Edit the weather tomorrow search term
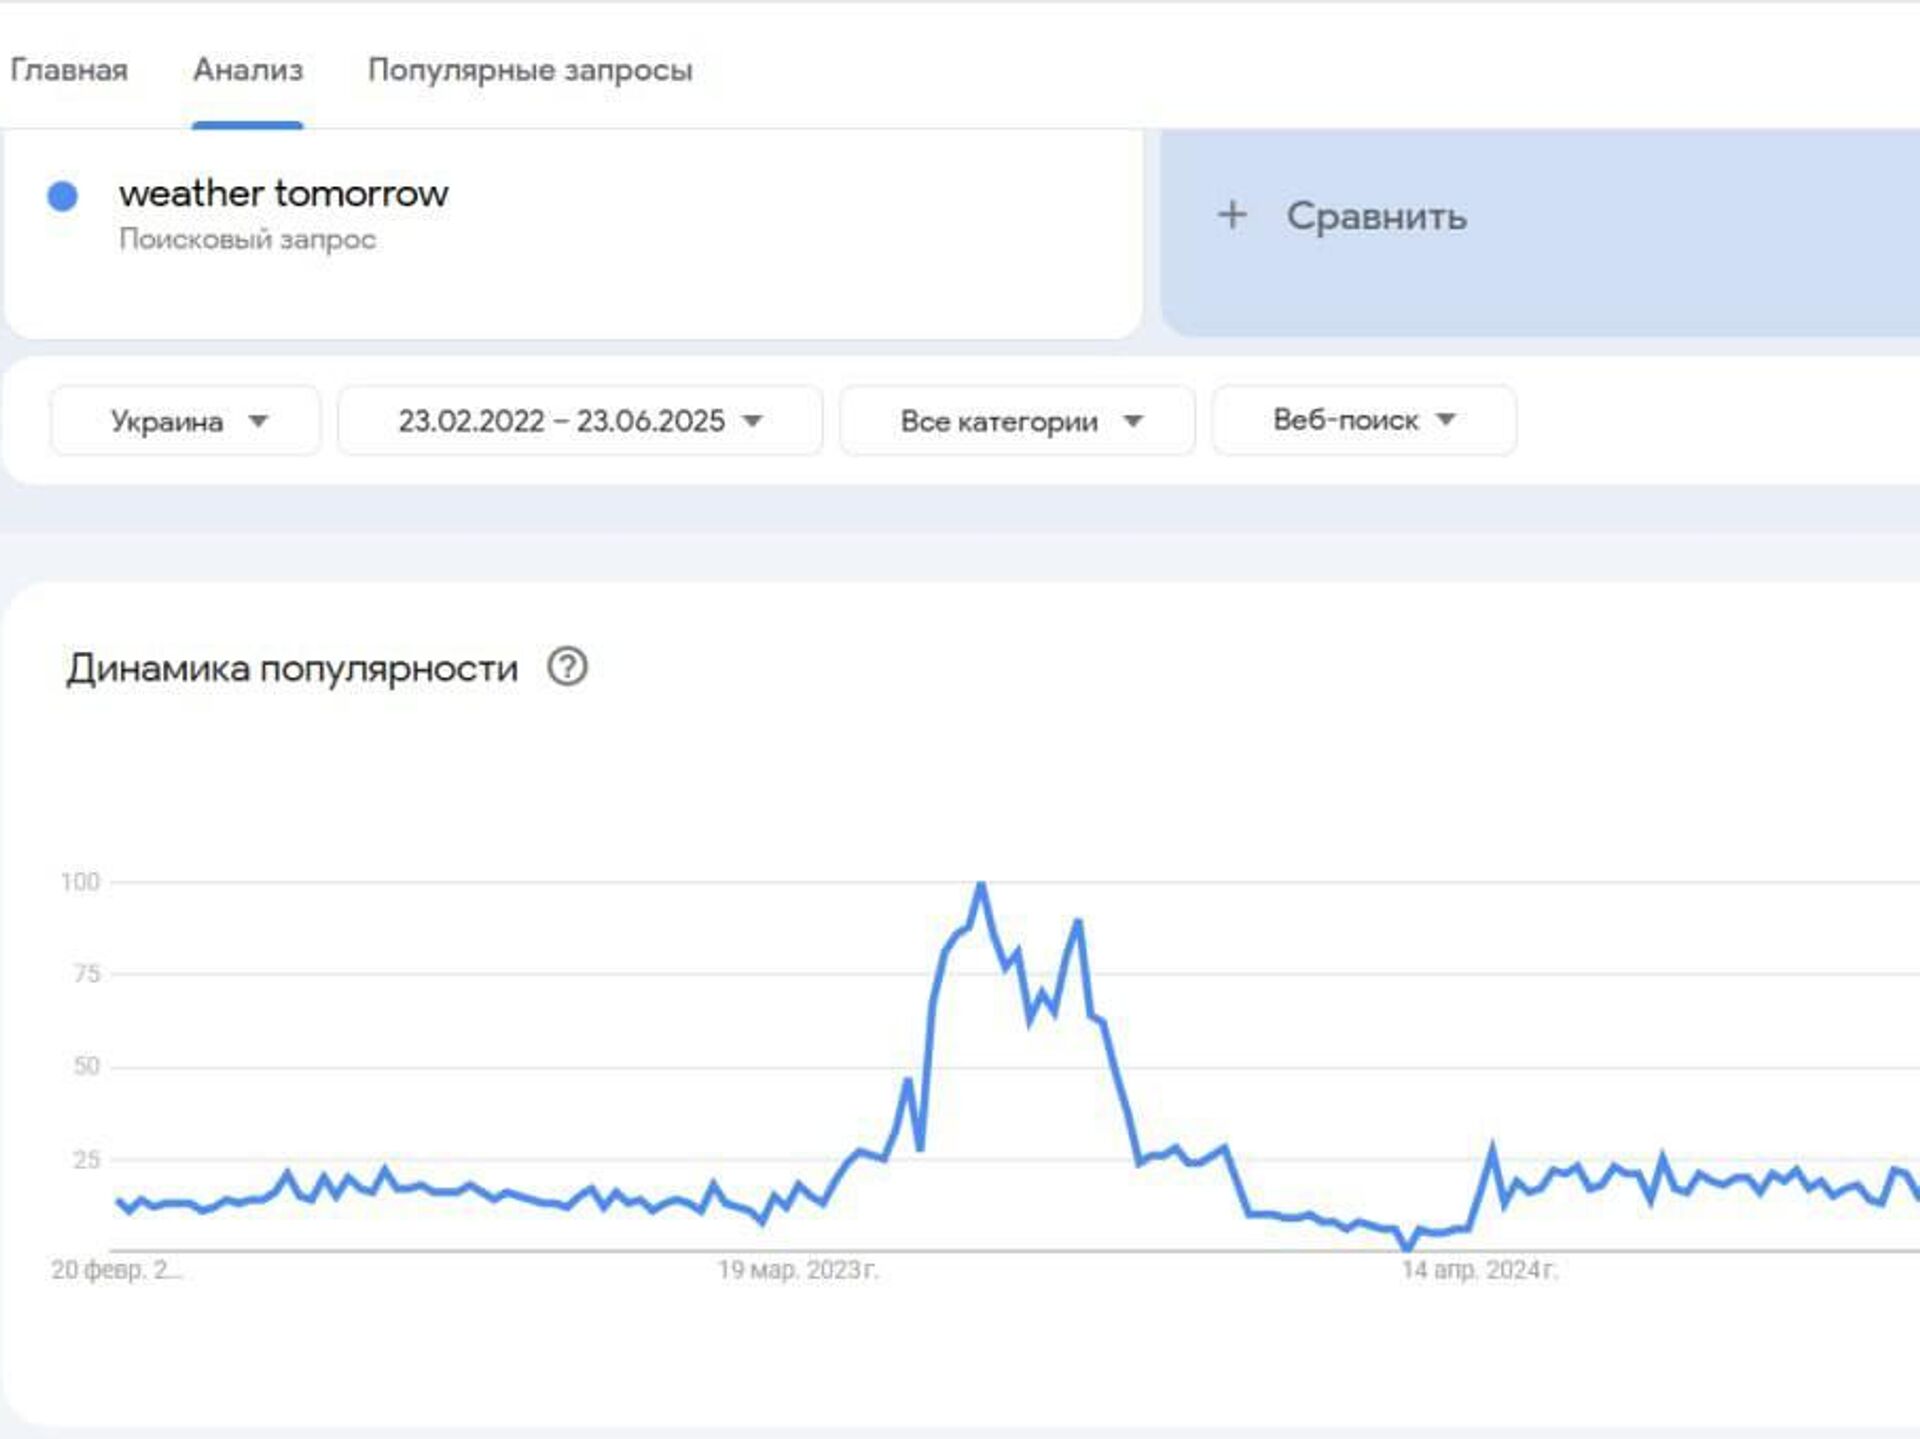 pos(284,193)
